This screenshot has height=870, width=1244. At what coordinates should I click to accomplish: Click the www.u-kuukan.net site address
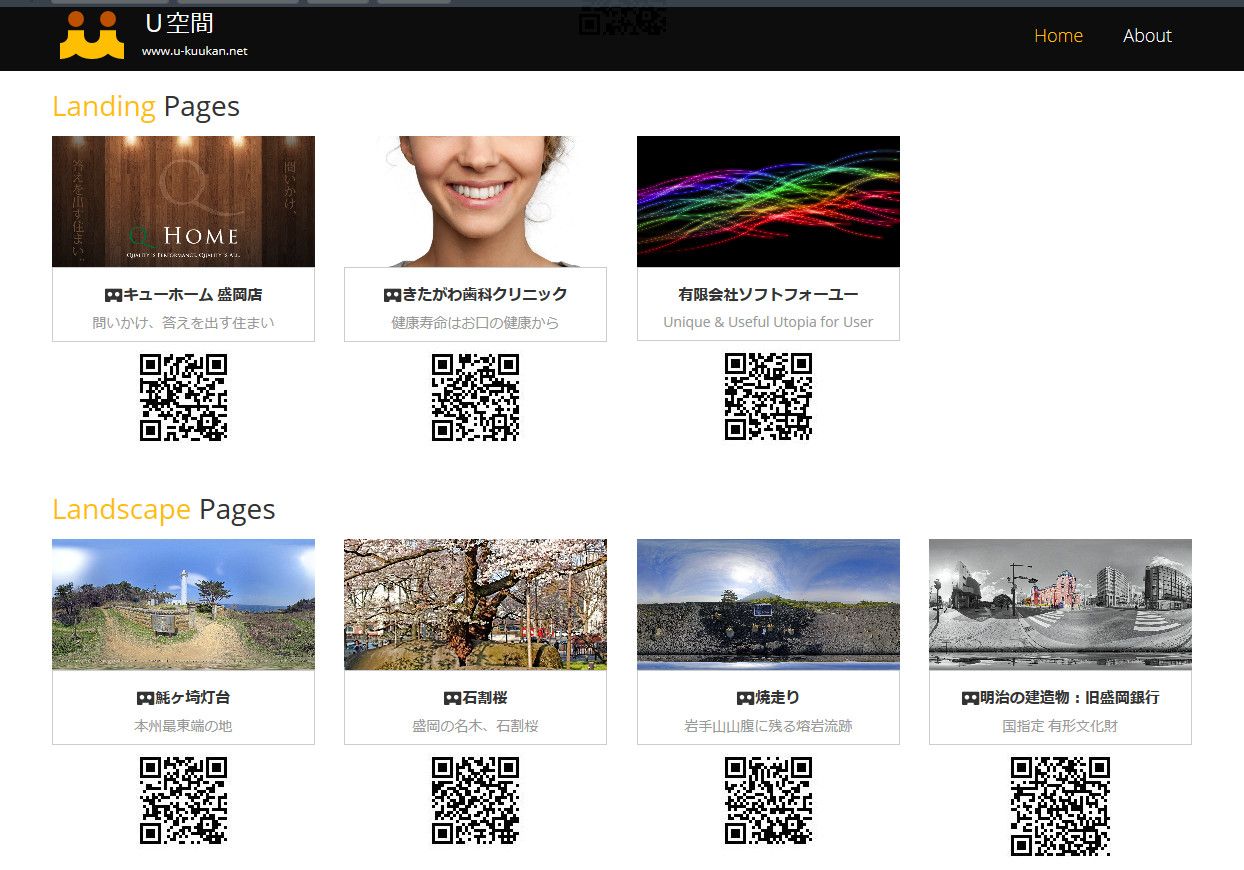pos(194,51)
